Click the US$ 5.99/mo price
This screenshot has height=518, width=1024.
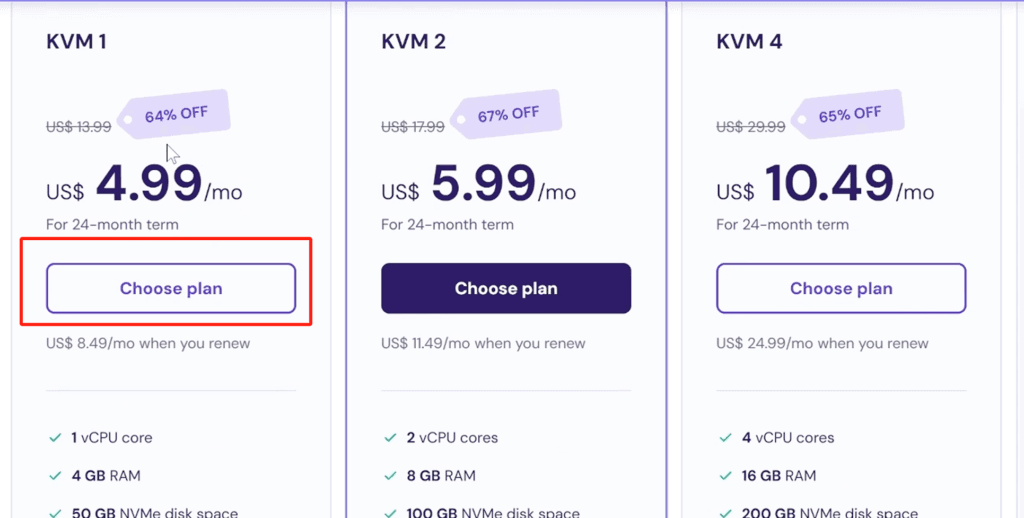click(479, 185)
